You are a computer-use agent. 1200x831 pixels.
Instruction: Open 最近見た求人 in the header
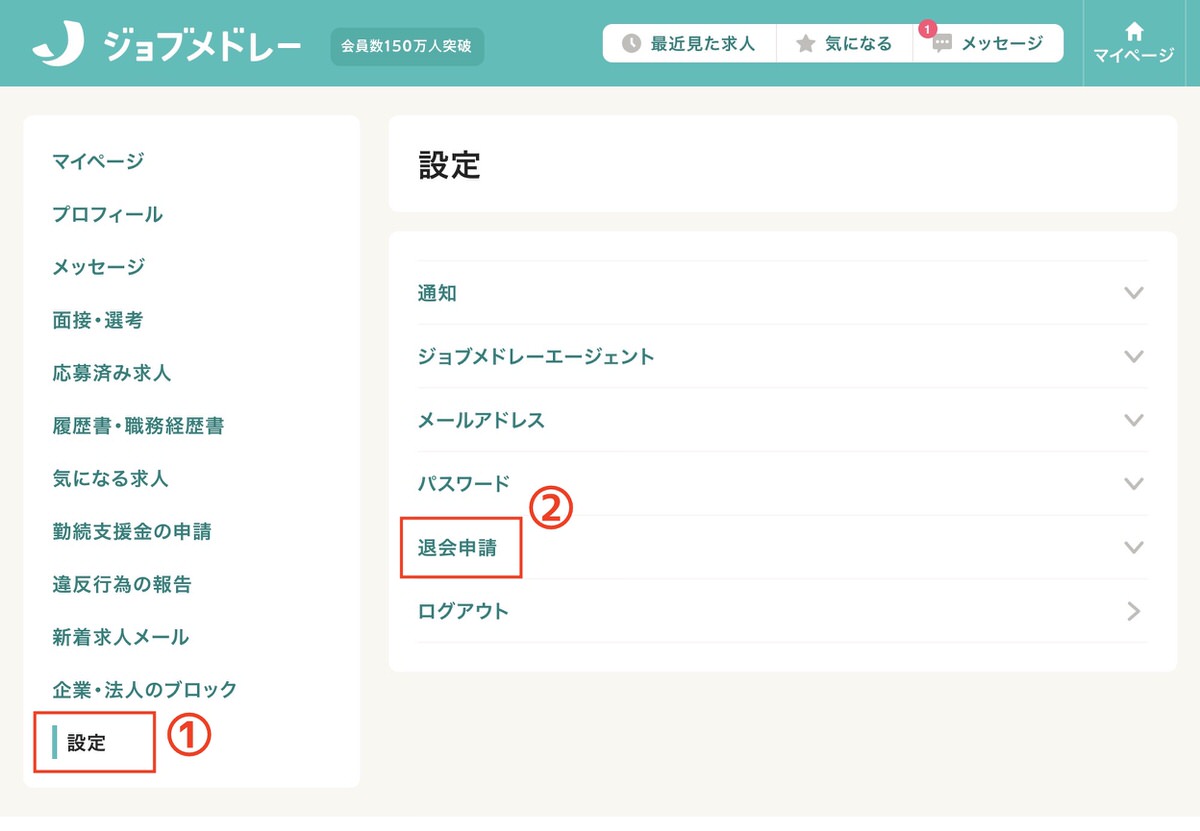(x=689, y=43)
